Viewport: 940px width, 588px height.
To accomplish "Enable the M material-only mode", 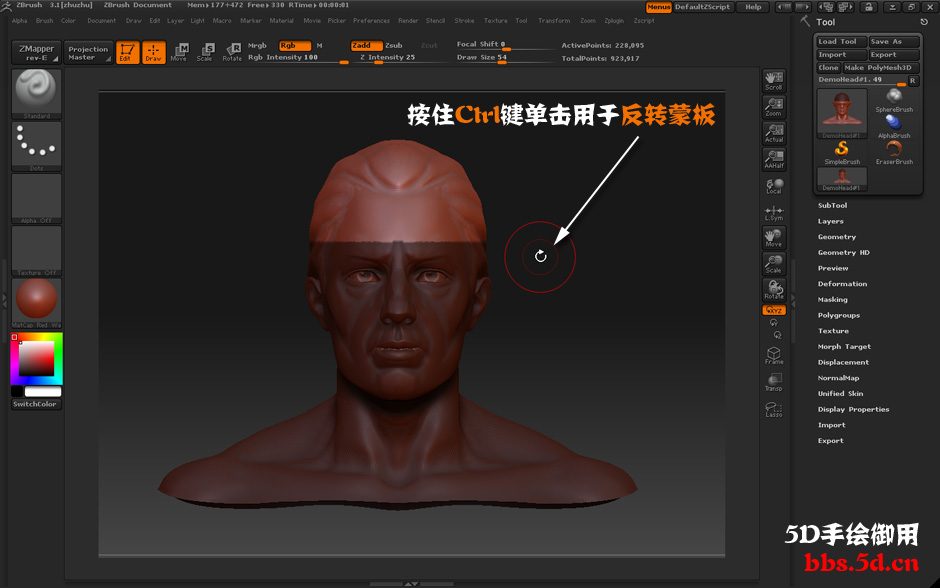I will [320, 46].
